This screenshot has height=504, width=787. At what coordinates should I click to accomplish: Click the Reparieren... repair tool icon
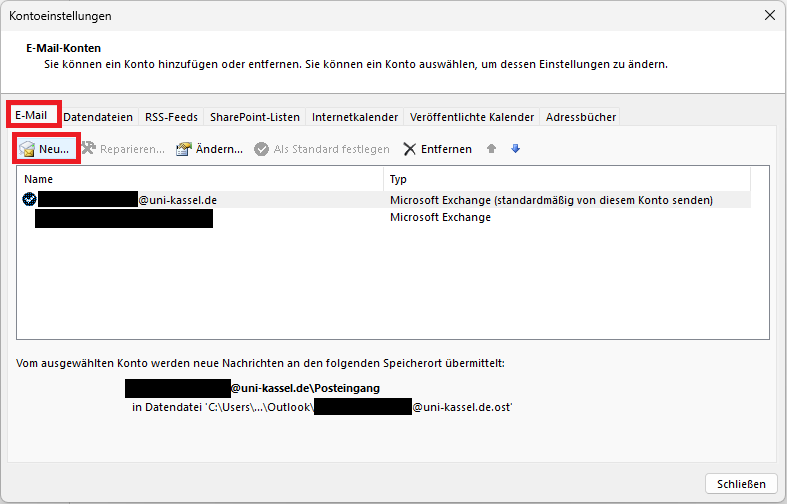89,149
